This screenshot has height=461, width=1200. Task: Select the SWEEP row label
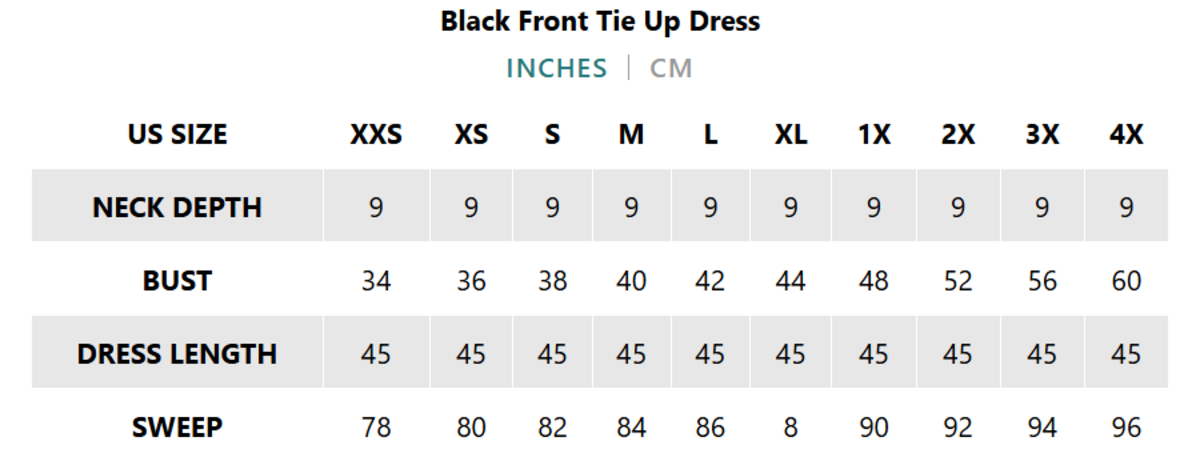pyautogui.click(x=177, y=428)
